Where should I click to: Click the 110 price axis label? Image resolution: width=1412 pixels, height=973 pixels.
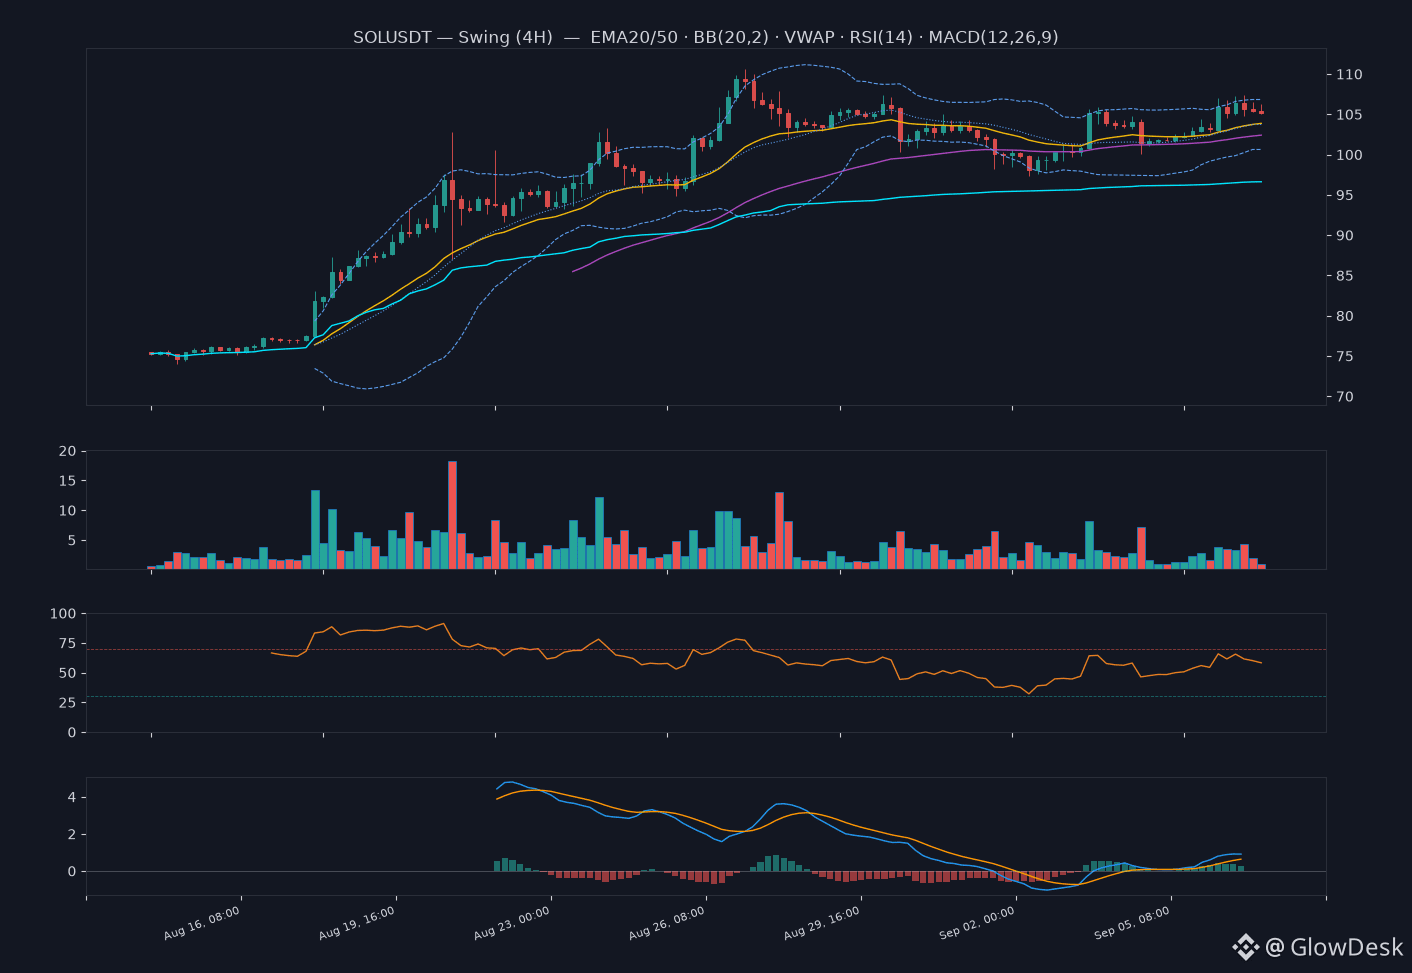[x=1349, y=75]
